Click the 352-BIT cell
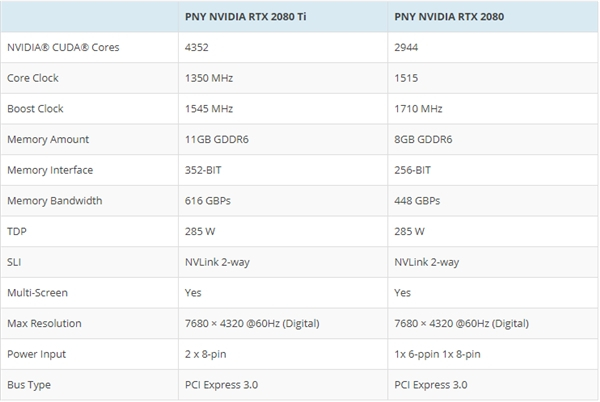600x402 pixels. [x=204, y=170]
